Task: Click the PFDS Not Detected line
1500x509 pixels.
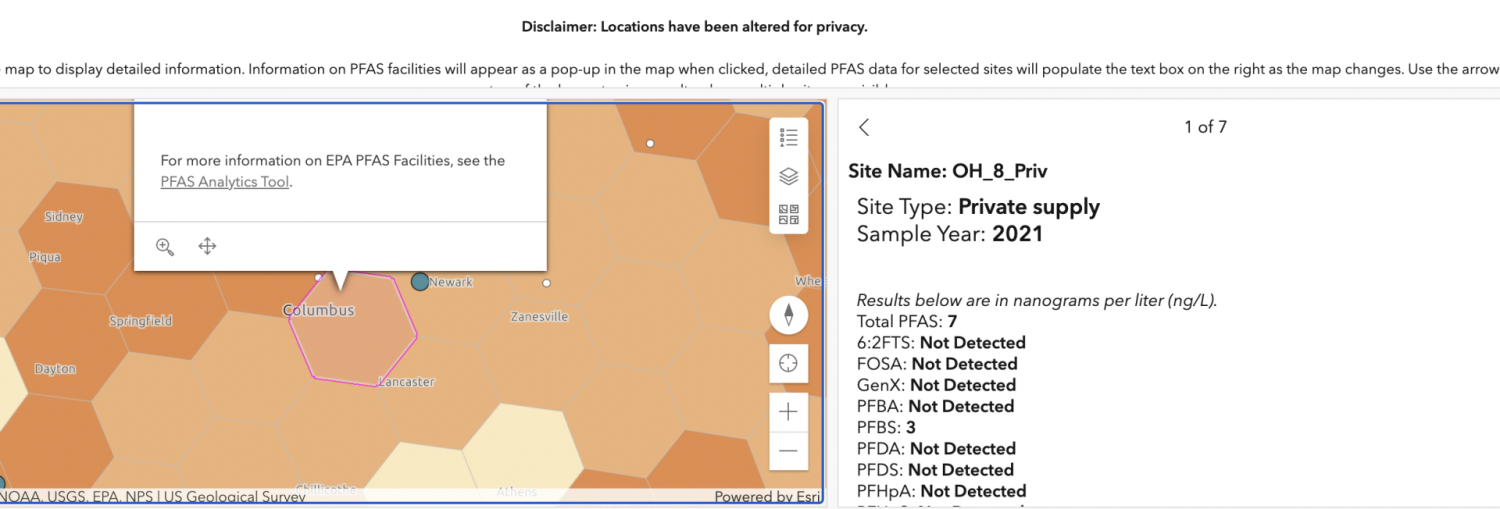Action: 935,470
